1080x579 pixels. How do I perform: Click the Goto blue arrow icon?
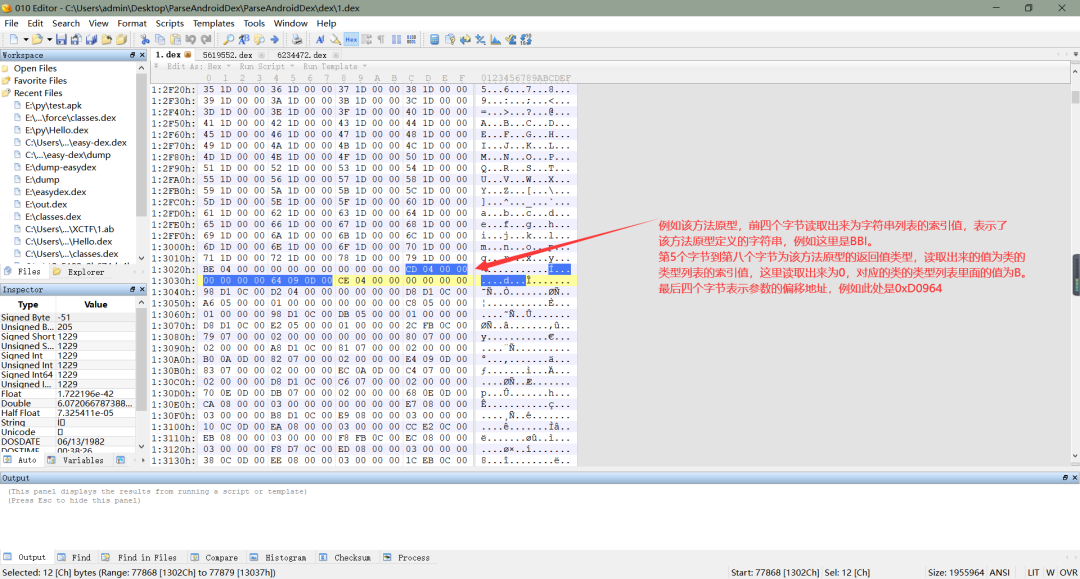coord(274,39)
